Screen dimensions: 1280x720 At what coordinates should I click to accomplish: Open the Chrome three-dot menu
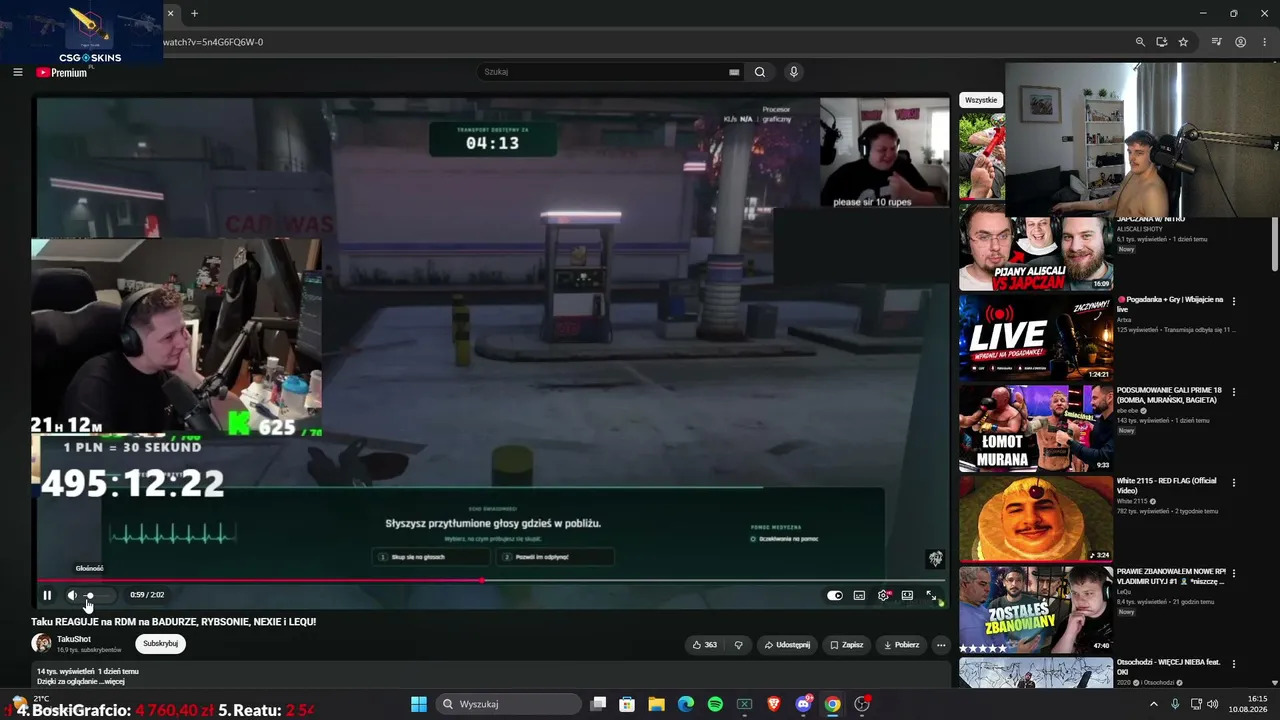tap(1264, 42)
